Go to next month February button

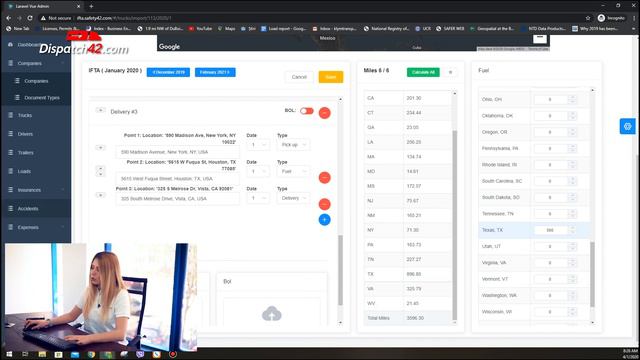tap(215, 72)
